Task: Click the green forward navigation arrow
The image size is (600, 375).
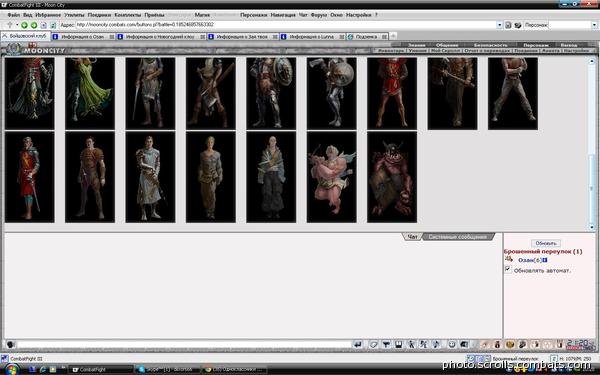Action: coord(34,25)
